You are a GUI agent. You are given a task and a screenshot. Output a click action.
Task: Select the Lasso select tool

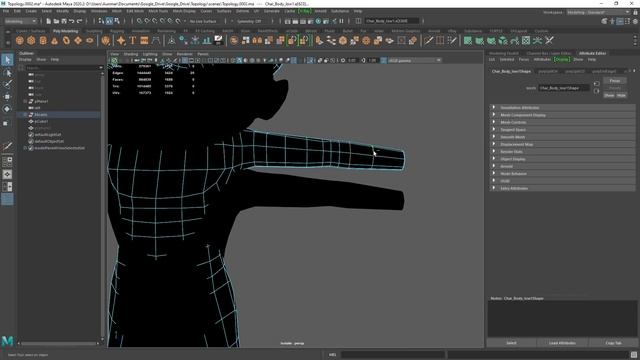[x=7, y=73]
